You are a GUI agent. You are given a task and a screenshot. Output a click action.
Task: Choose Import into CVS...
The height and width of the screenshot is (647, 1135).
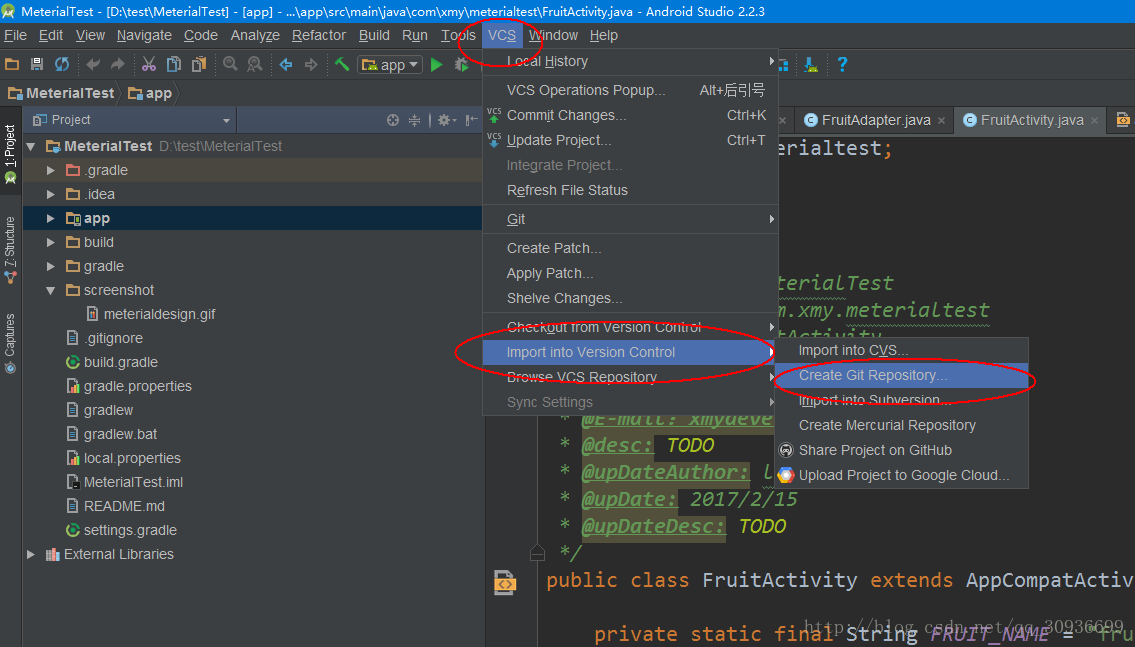coord(901,350)
